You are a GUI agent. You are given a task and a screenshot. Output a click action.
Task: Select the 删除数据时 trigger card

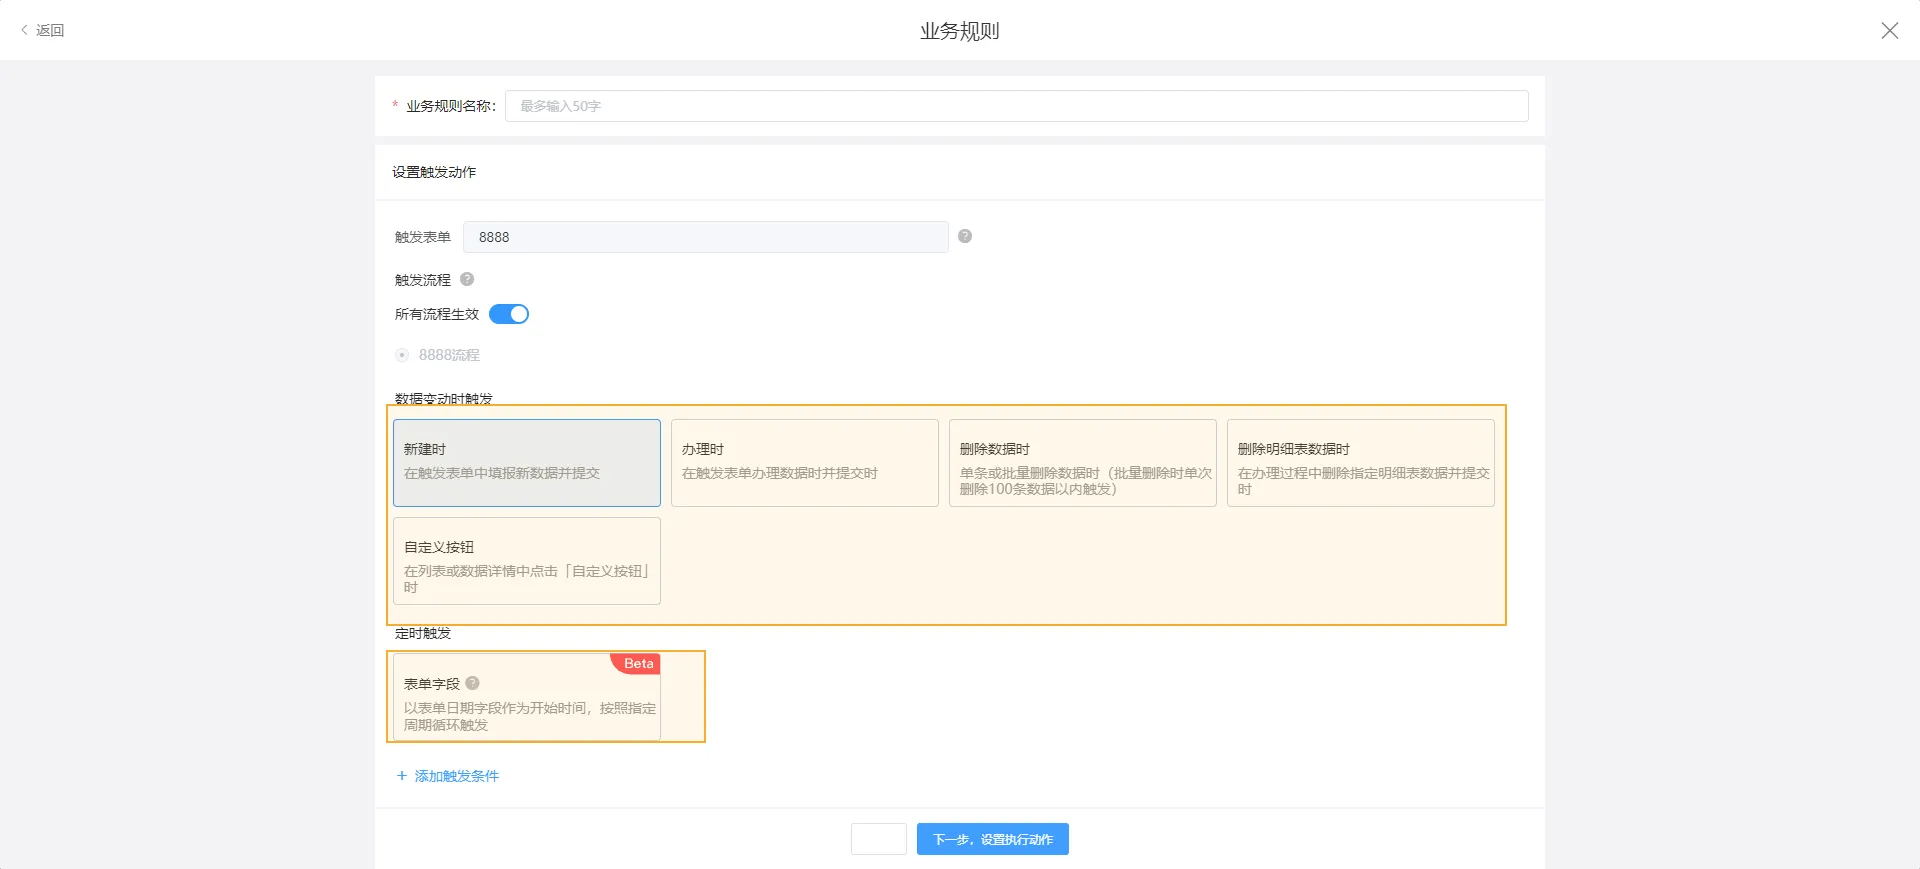coord(1083,462)
